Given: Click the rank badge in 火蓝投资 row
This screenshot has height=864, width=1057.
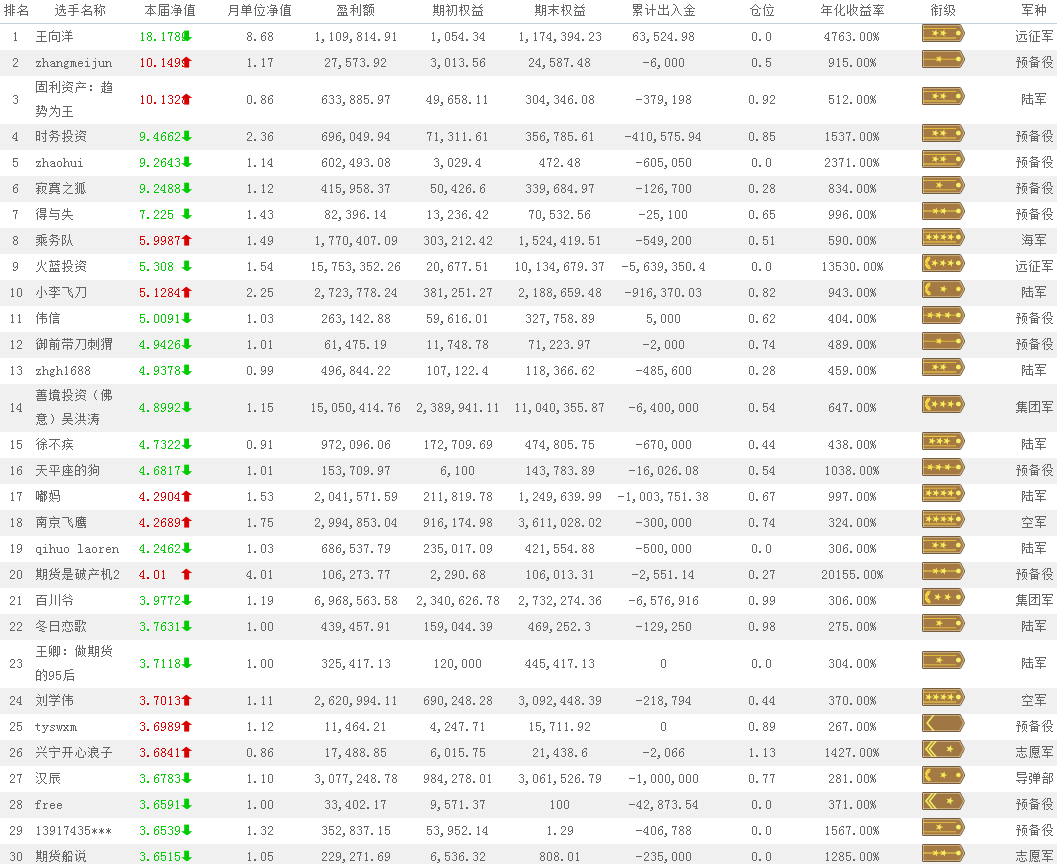Looking at the screenshot, I should (x=942, y=264).
